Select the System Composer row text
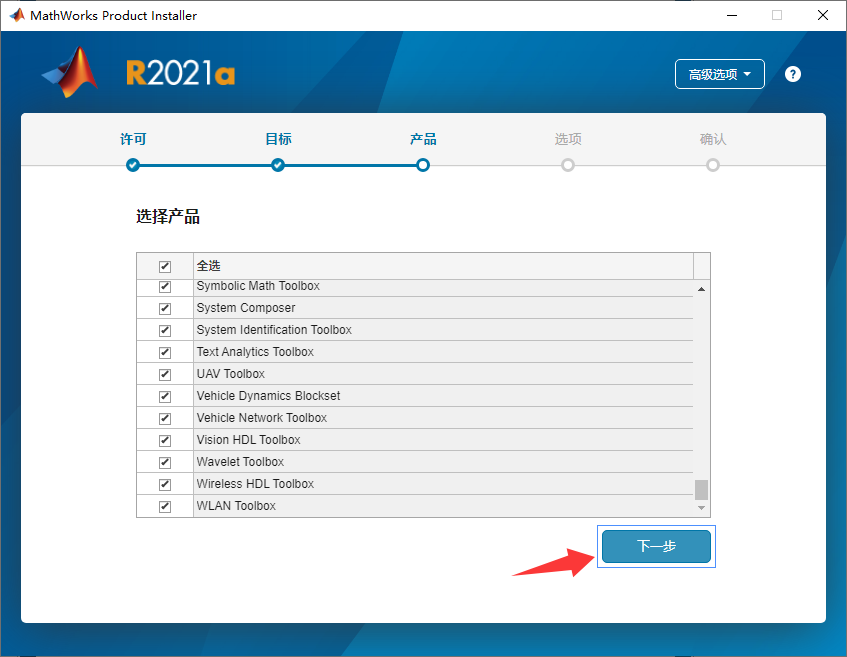This screenshot has width=847, height=657. pyautogui.click(x=246, y=308)
